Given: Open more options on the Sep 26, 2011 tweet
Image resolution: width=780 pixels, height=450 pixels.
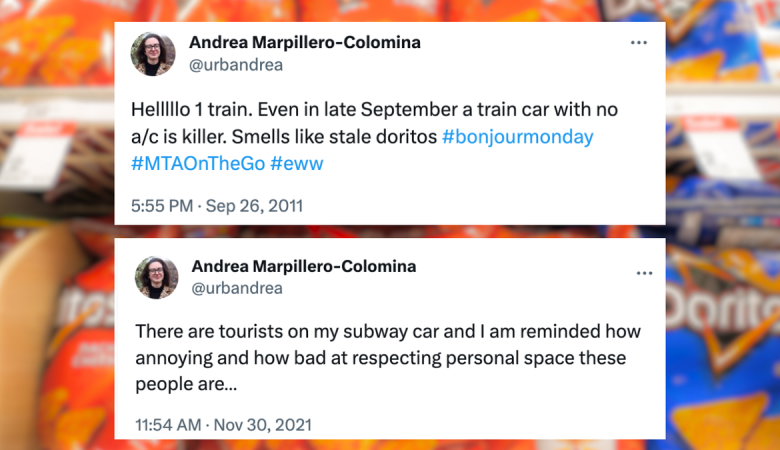Looking at the screenshot, I should (639, 43).
